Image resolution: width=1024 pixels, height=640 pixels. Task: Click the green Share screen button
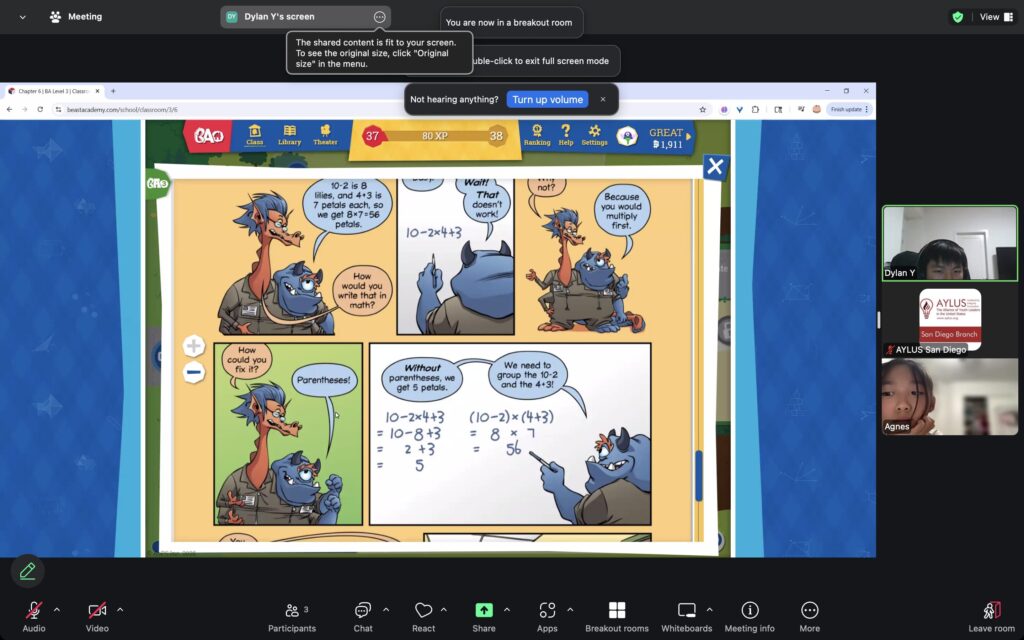click(484, 611)
